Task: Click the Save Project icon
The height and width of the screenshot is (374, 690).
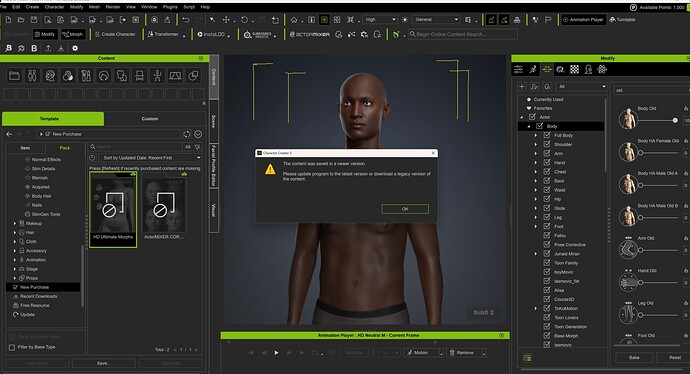Action: coord(34,20)
